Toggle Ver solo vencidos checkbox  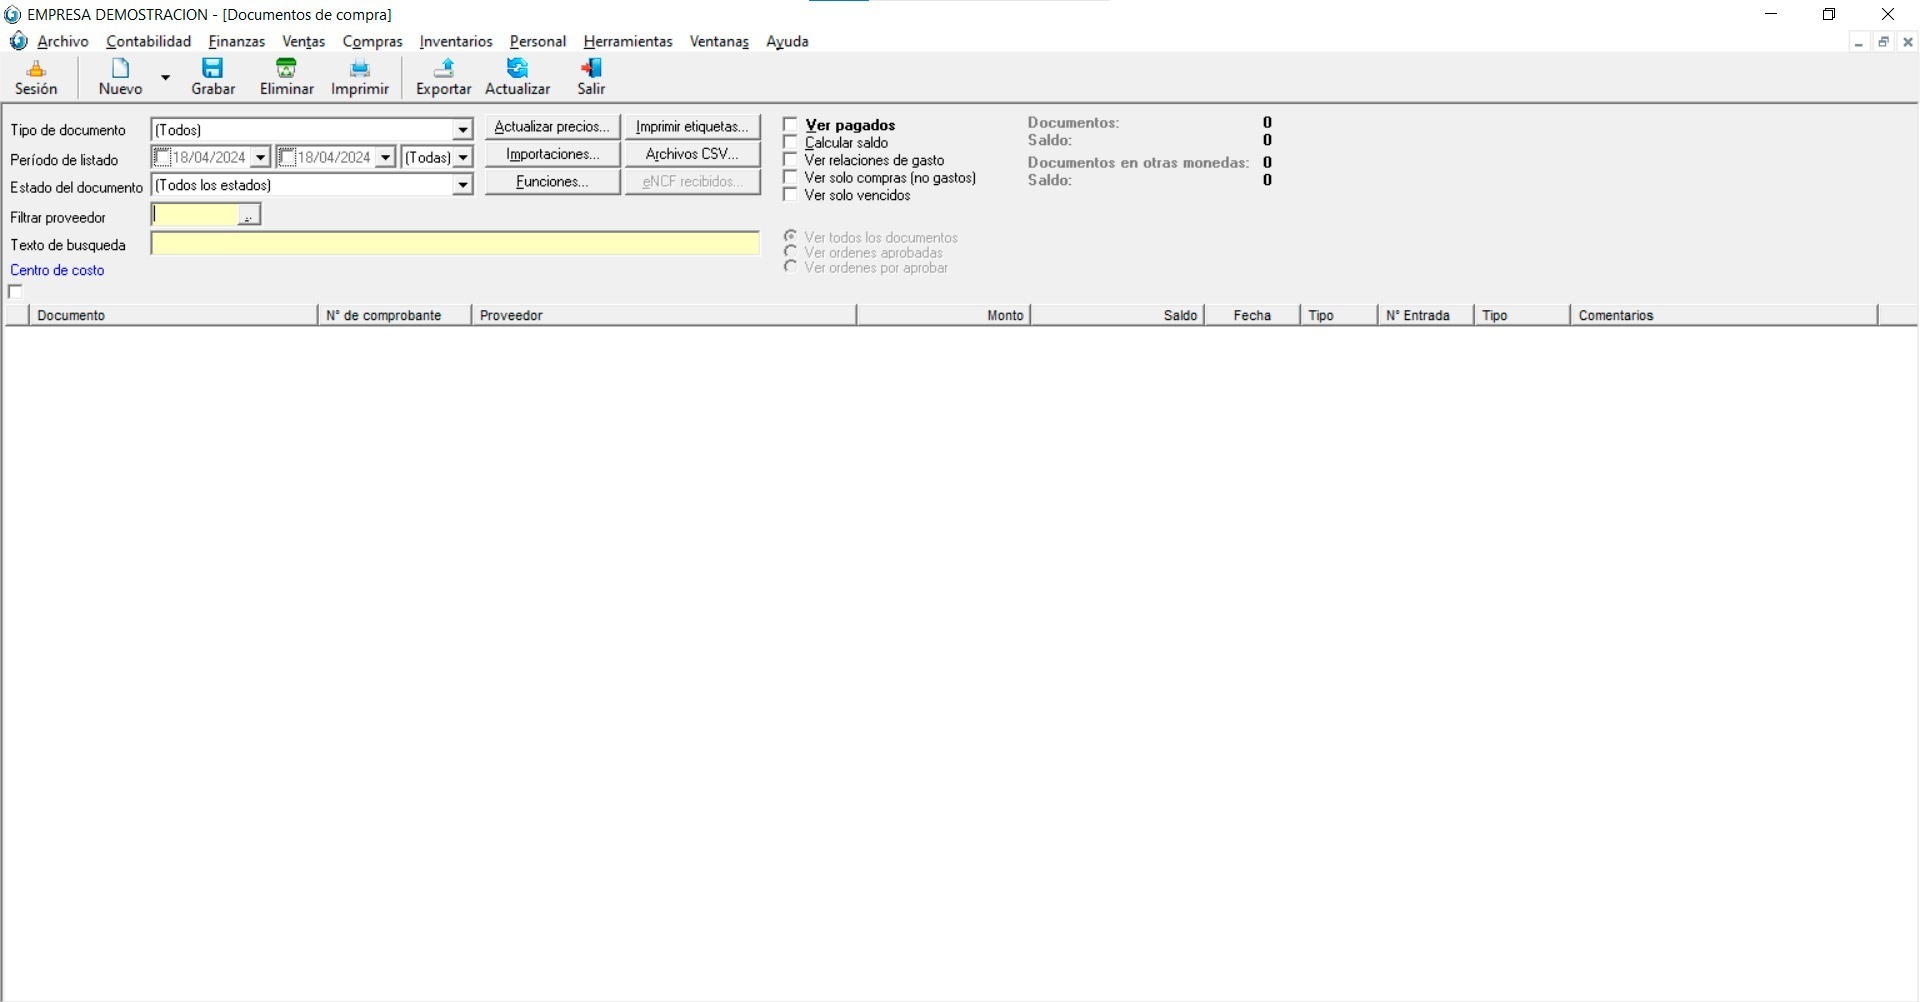[x=791, y=195]
